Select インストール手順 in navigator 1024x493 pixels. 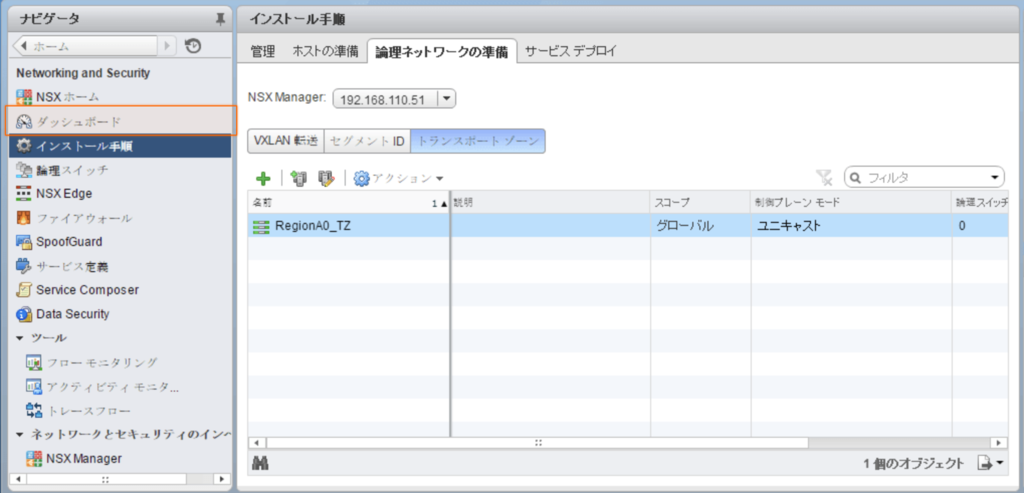[x=120, y=146]
